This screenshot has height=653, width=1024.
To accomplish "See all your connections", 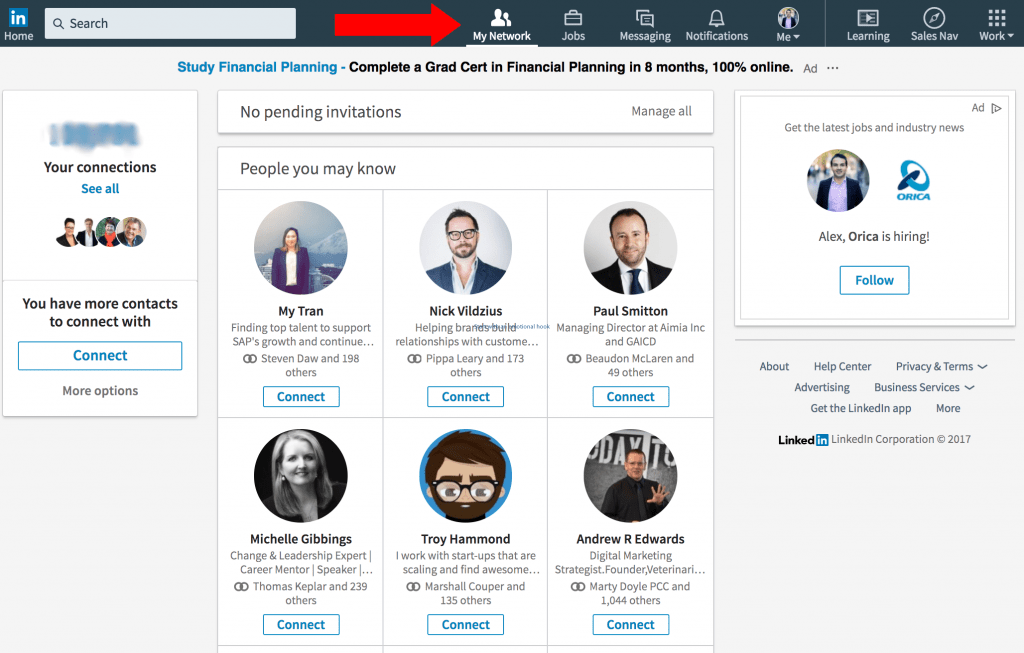I will tap(100, 188).
